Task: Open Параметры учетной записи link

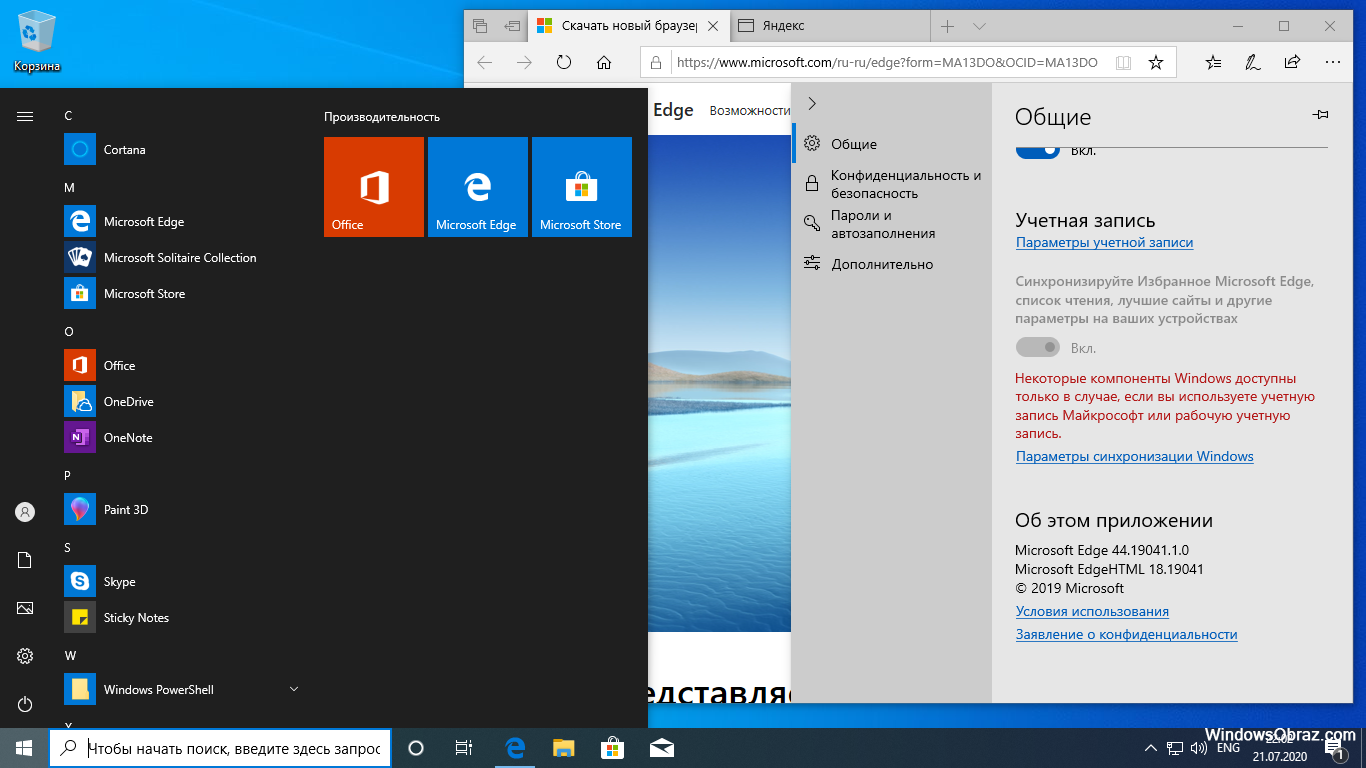Action: [x=1104, y=243]
